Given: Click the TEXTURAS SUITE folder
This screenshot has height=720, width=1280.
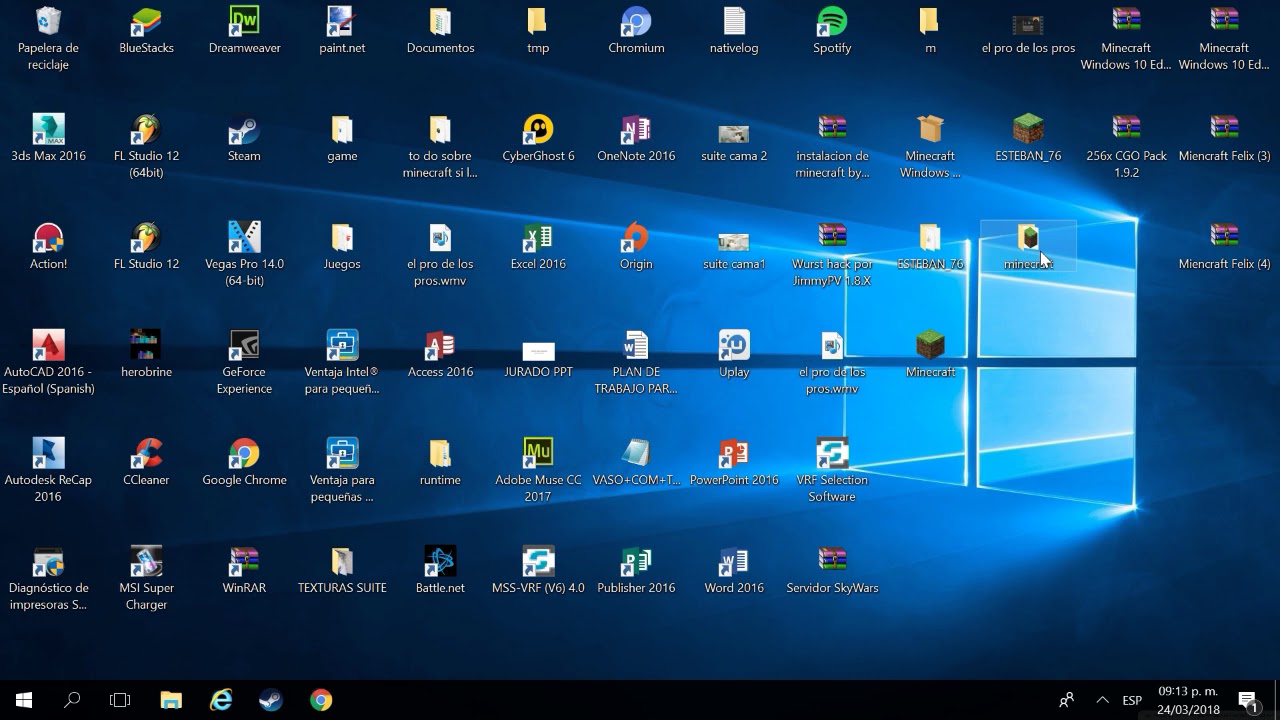Looking at the screenshot, I should click(x=342, y=570).
